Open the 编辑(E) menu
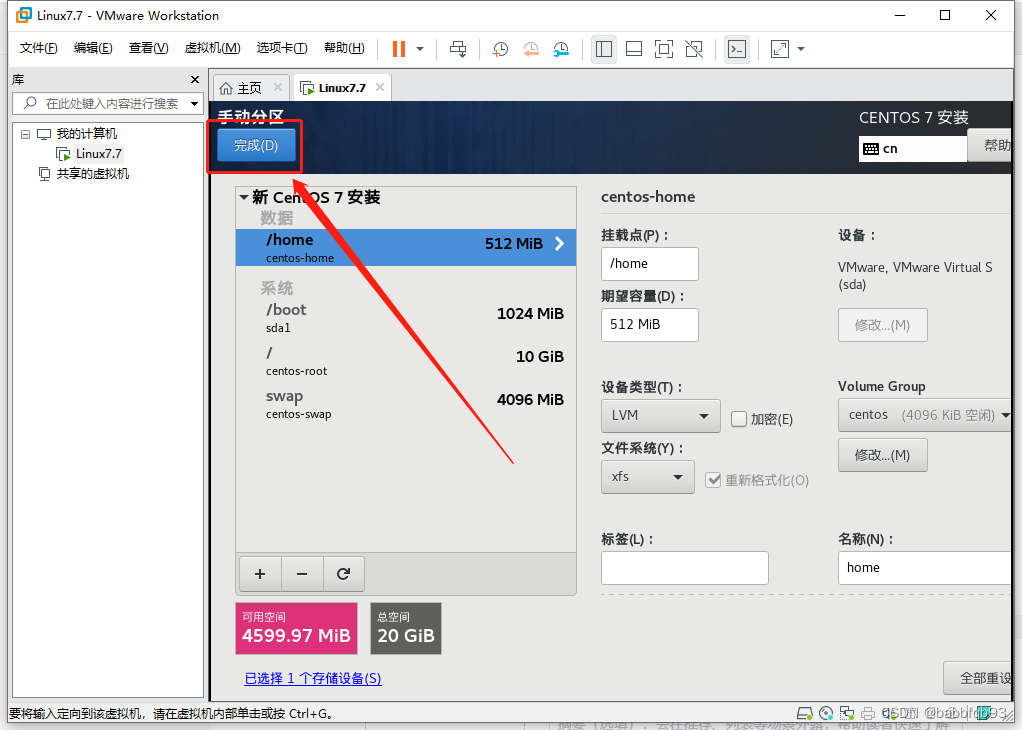The image size is (1022, 730). 93,48
